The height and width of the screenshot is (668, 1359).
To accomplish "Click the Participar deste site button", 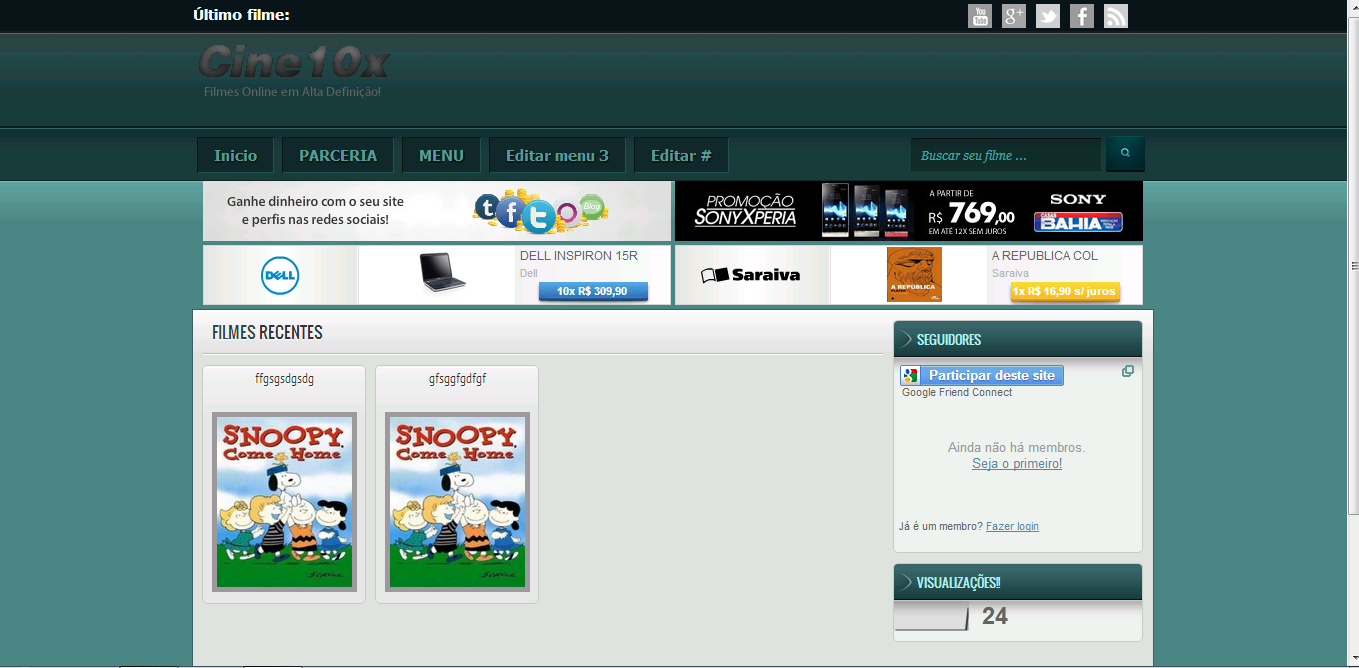I will (982, 375).
